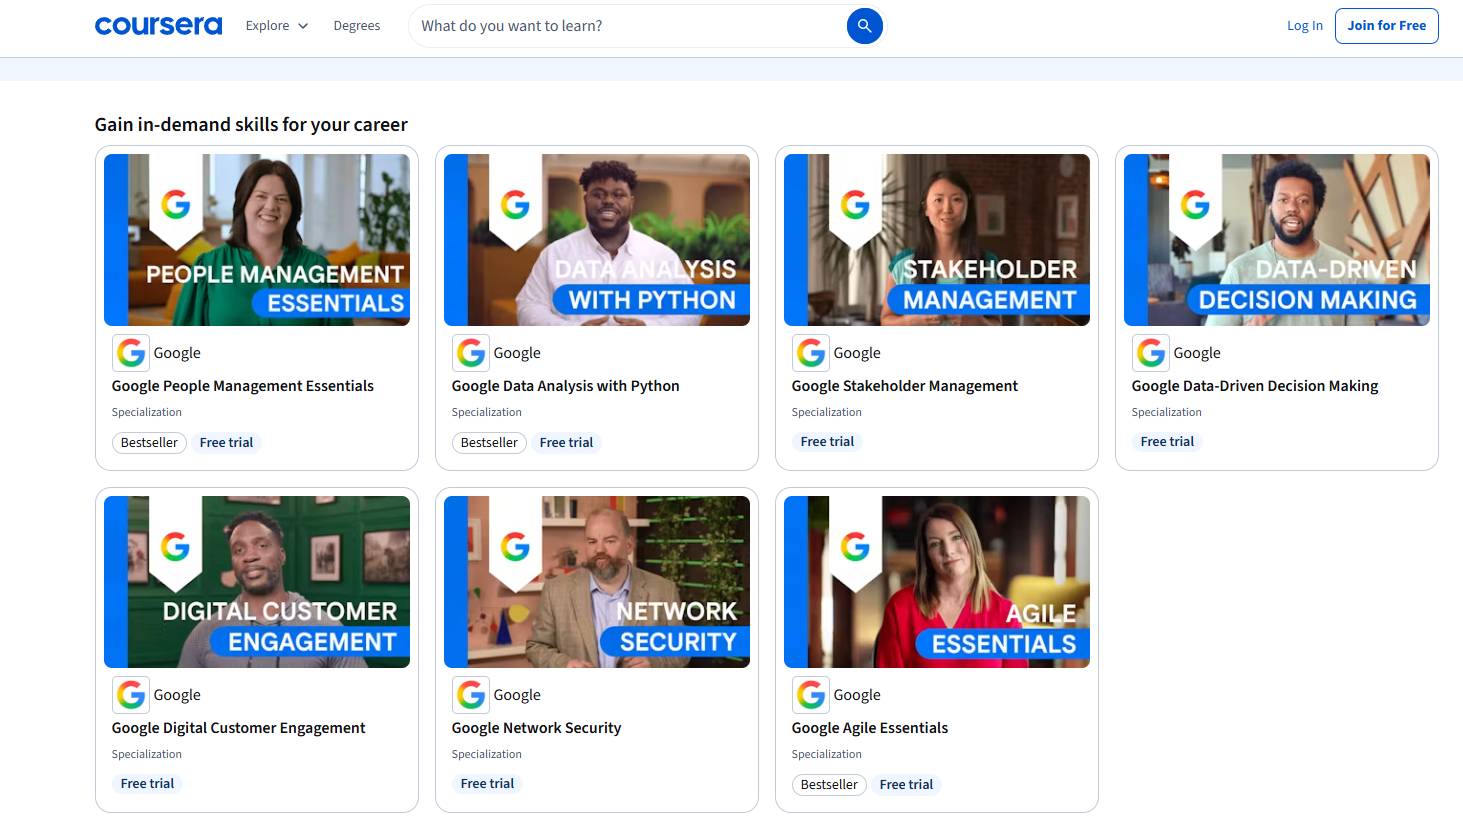This screenshot has width=1463, height=820.
Task: Click Bestseller badge on Data Analysis card
Action: 489,443
